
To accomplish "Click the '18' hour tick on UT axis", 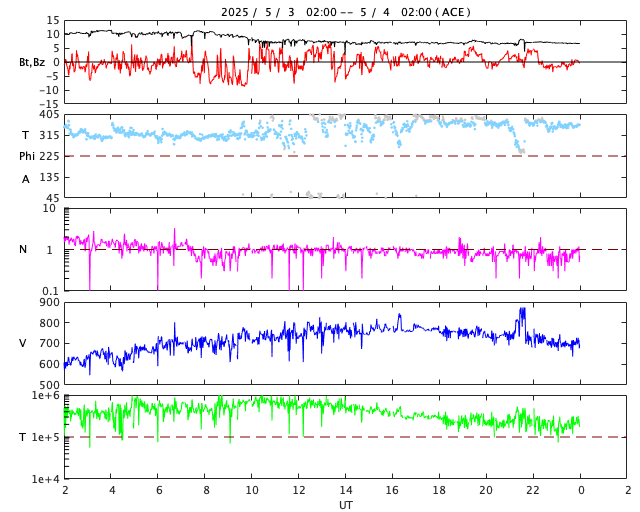I will point(440,490).
